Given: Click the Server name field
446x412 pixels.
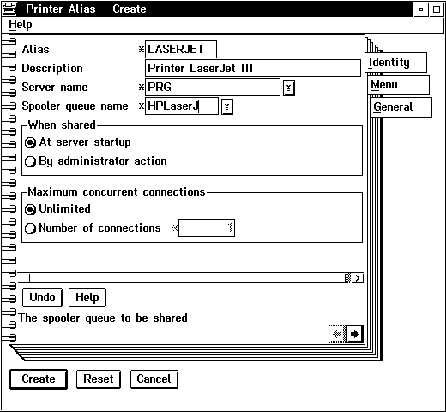Looking at the screenshot, I should click(213, 87).
